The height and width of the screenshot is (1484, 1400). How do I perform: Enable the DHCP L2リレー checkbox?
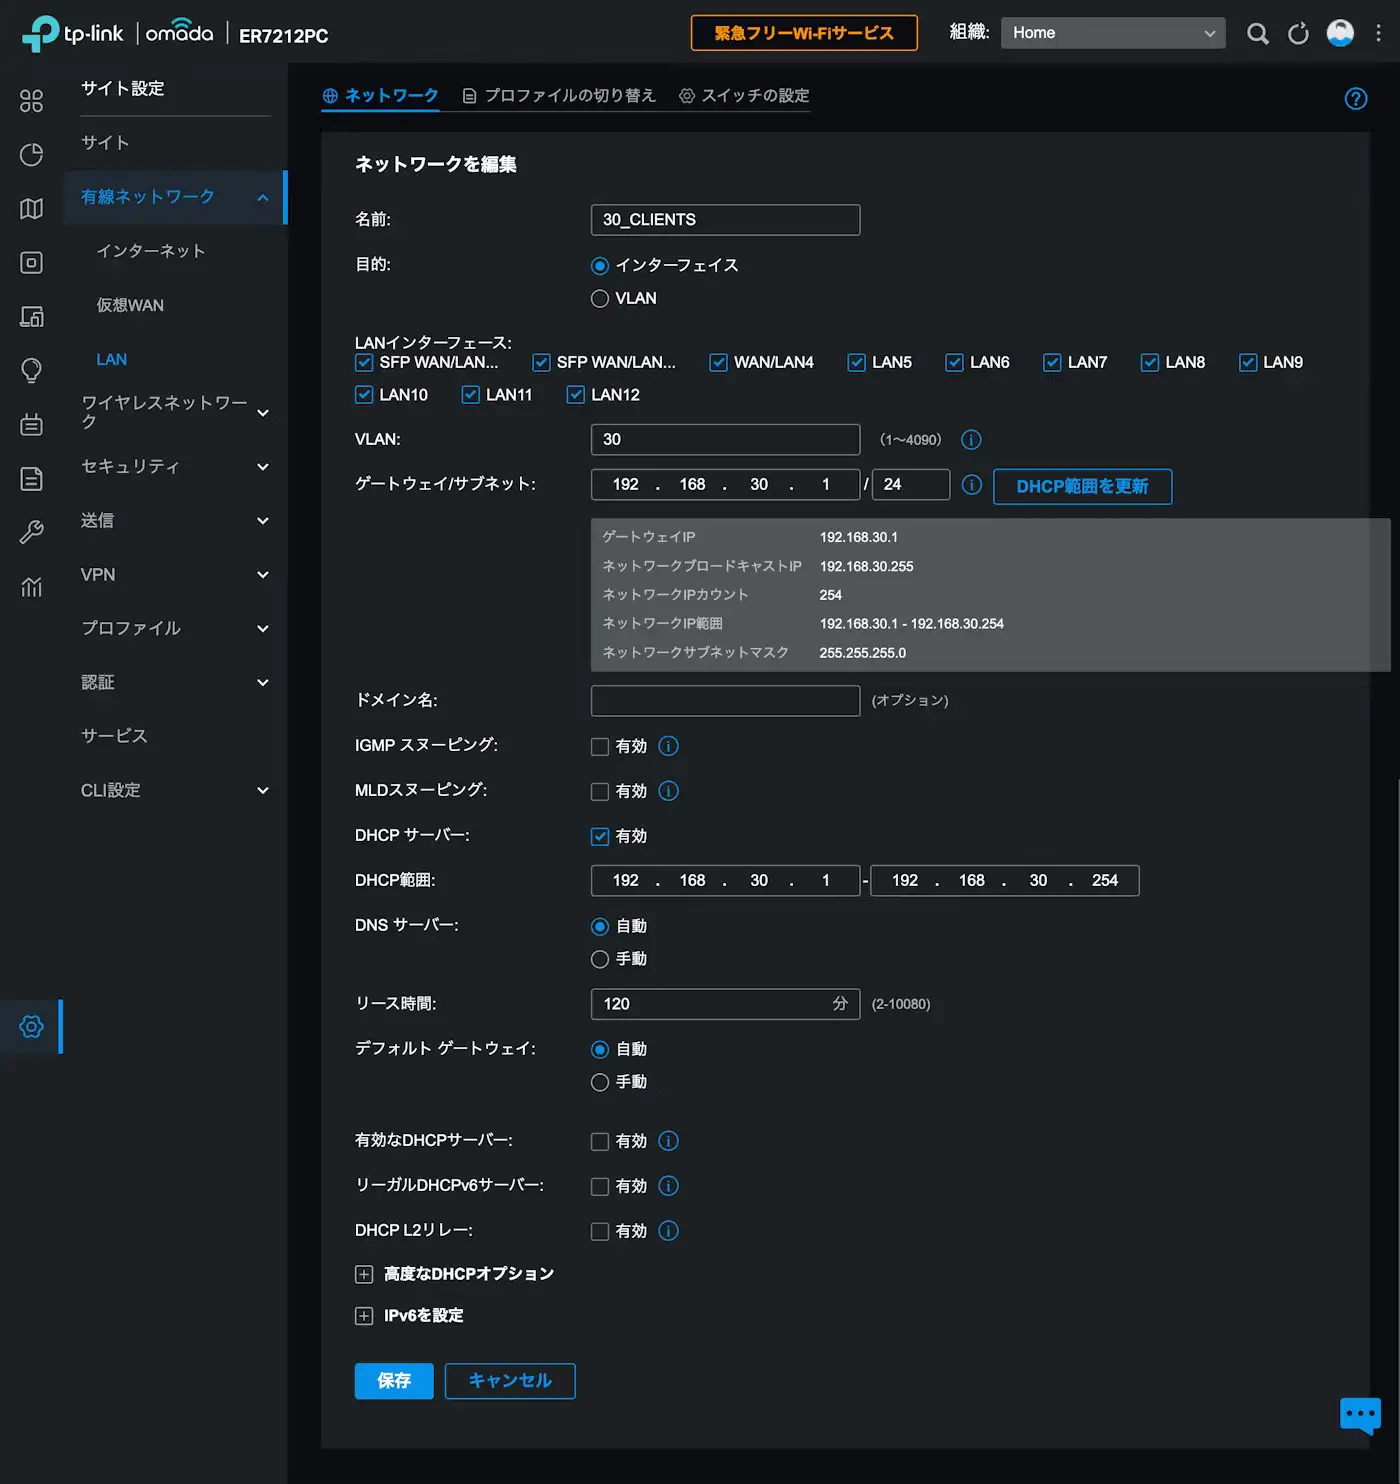(599, 1231)
